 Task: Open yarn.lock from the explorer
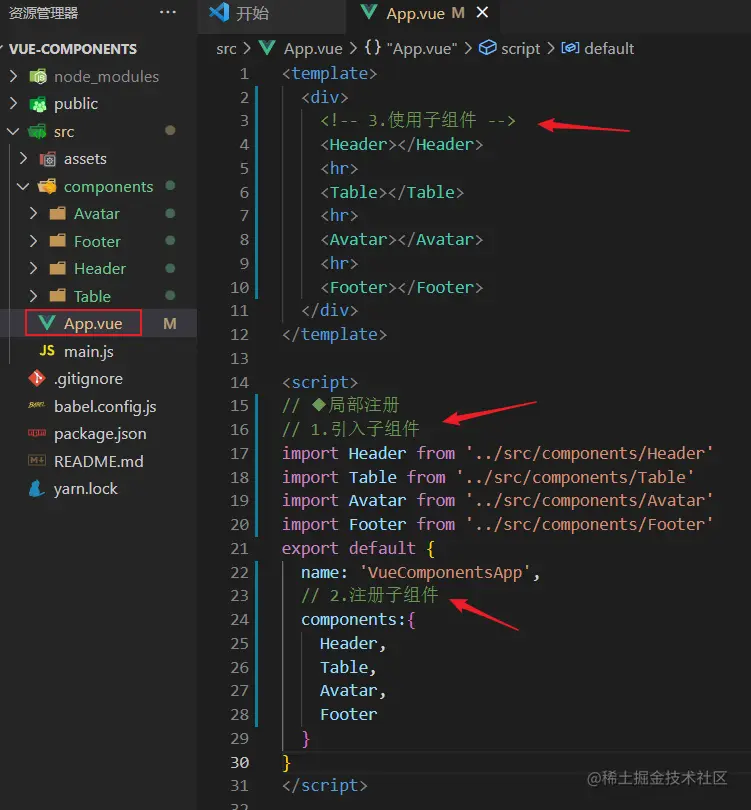click(86, 489)
